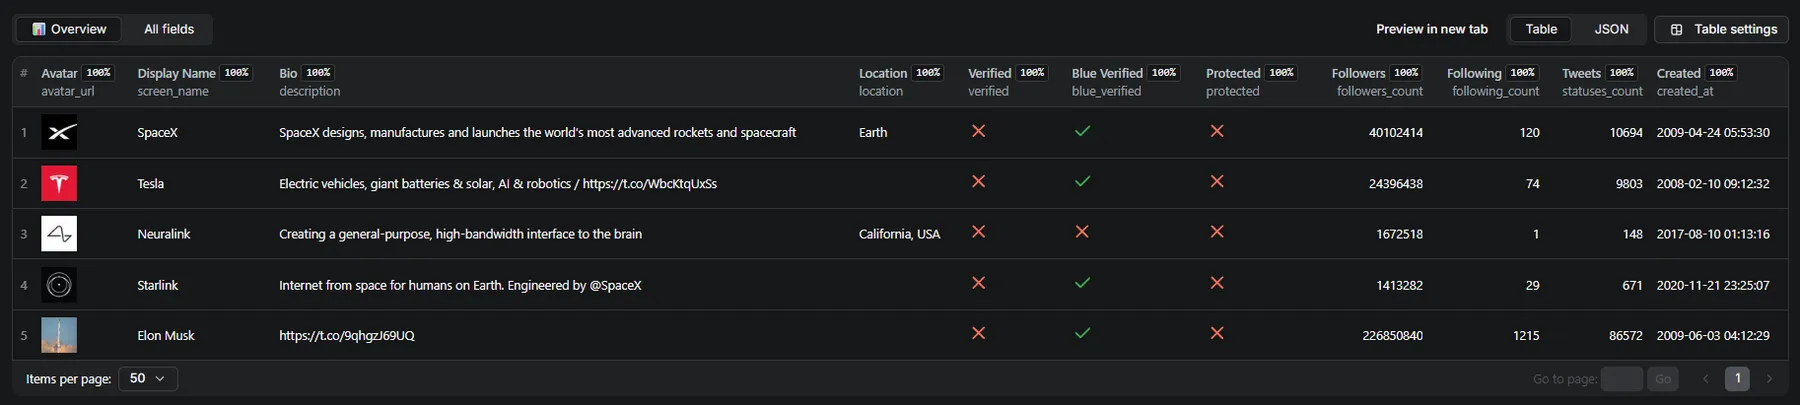
Task: Click Elon Musk's rocket avatar
Action: pos(59,335)
